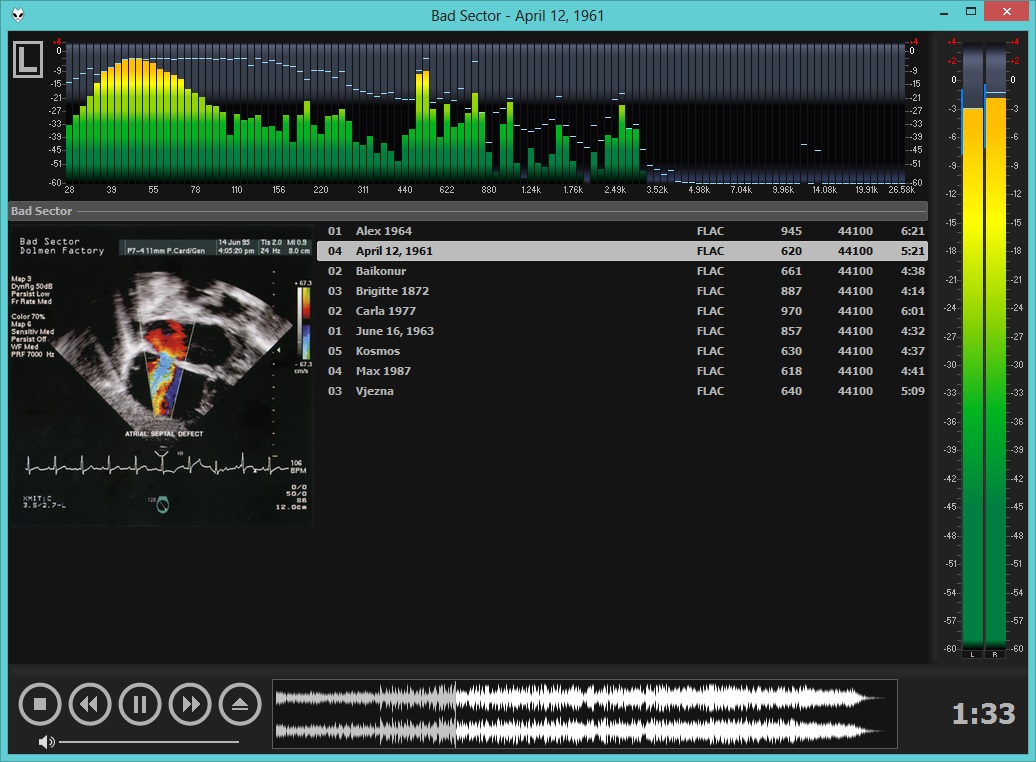Skip to the next track
Screen dimensions: 1036x762
coord(190,705)
